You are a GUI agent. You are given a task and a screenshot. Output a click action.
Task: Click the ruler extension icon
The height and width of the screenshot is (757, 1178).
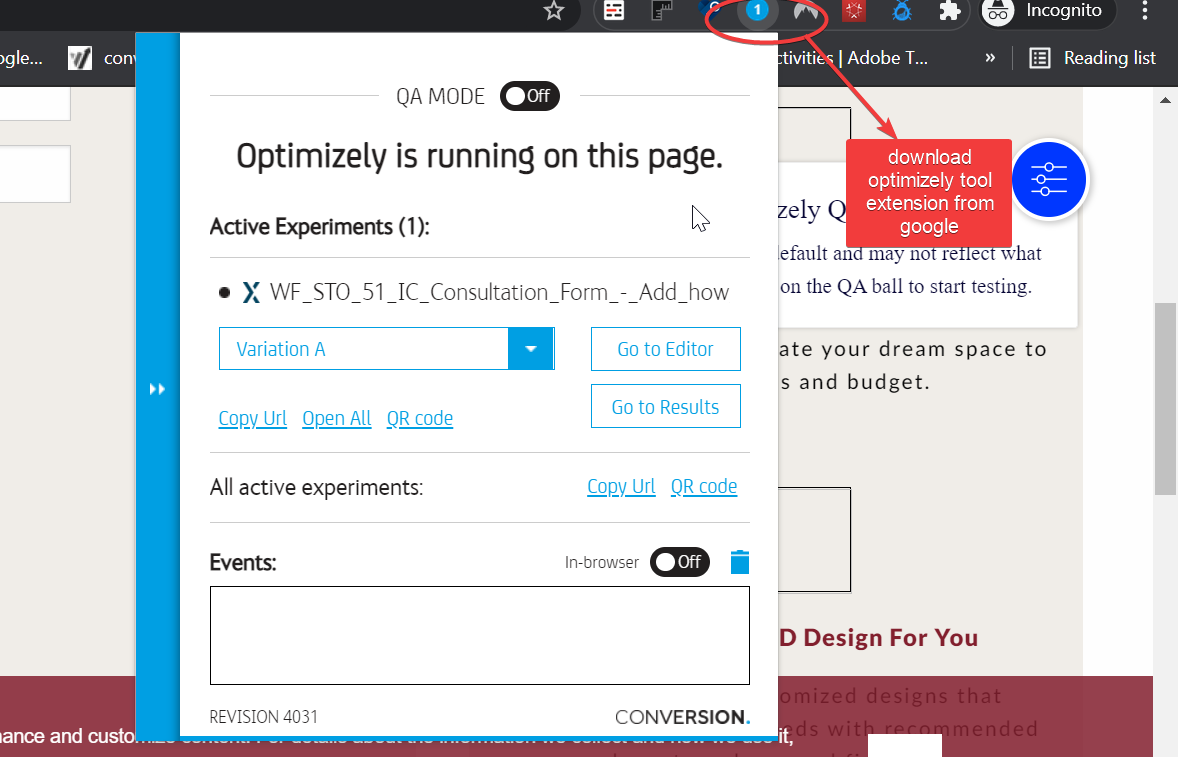coord(663,11)
